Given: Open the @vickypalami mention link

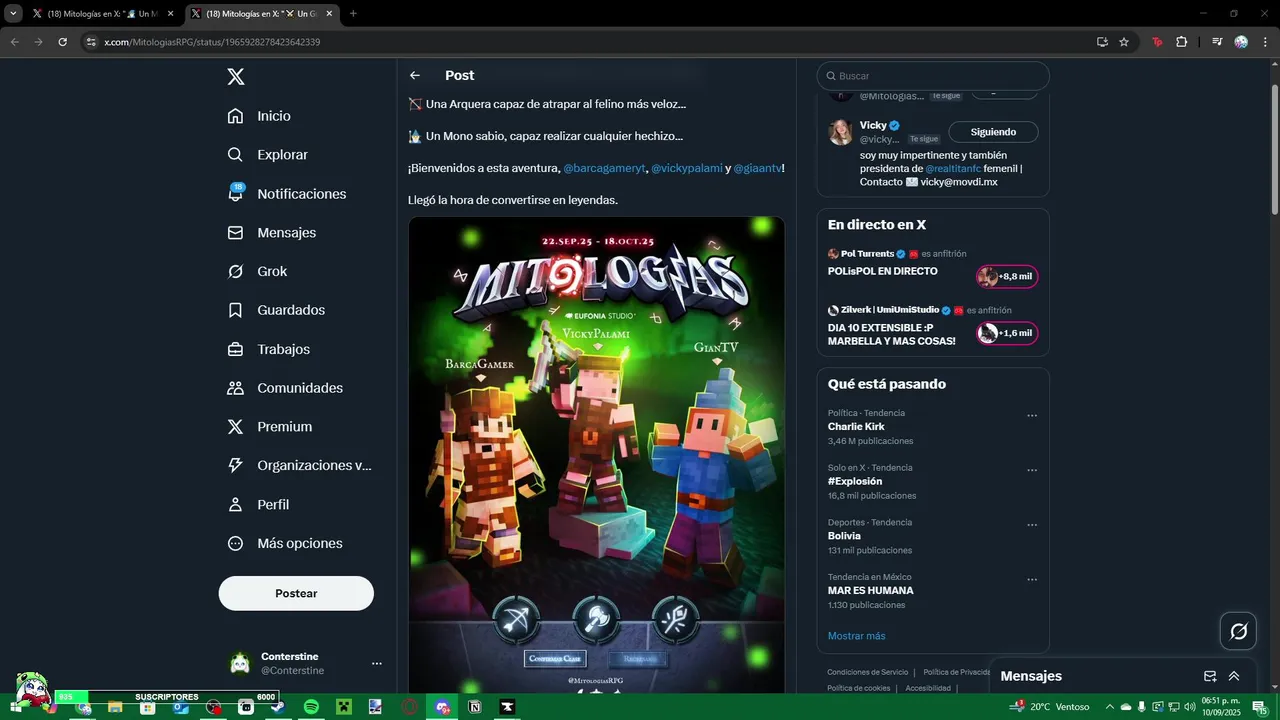Looking at the screenshot, I should 687,168.
